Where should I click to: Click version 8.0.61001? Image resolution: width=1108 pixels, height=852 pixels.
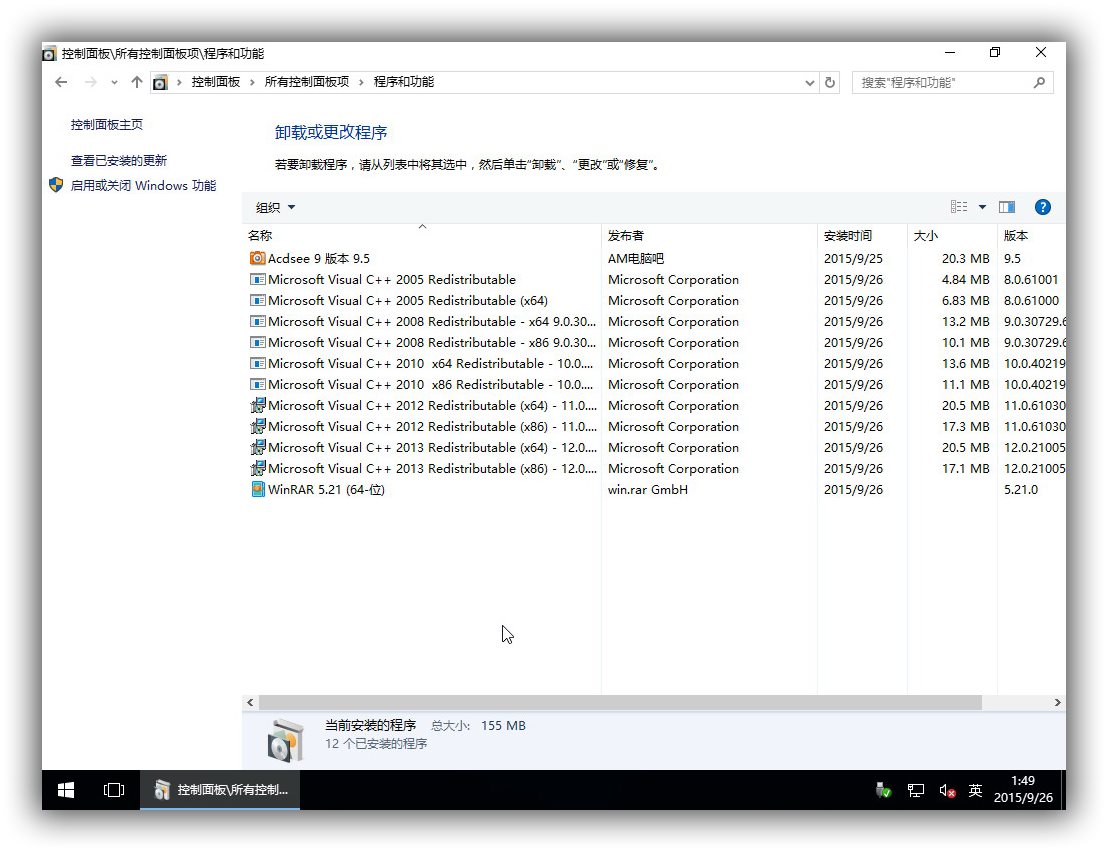pyautogui.click(x=1031, y=280)
